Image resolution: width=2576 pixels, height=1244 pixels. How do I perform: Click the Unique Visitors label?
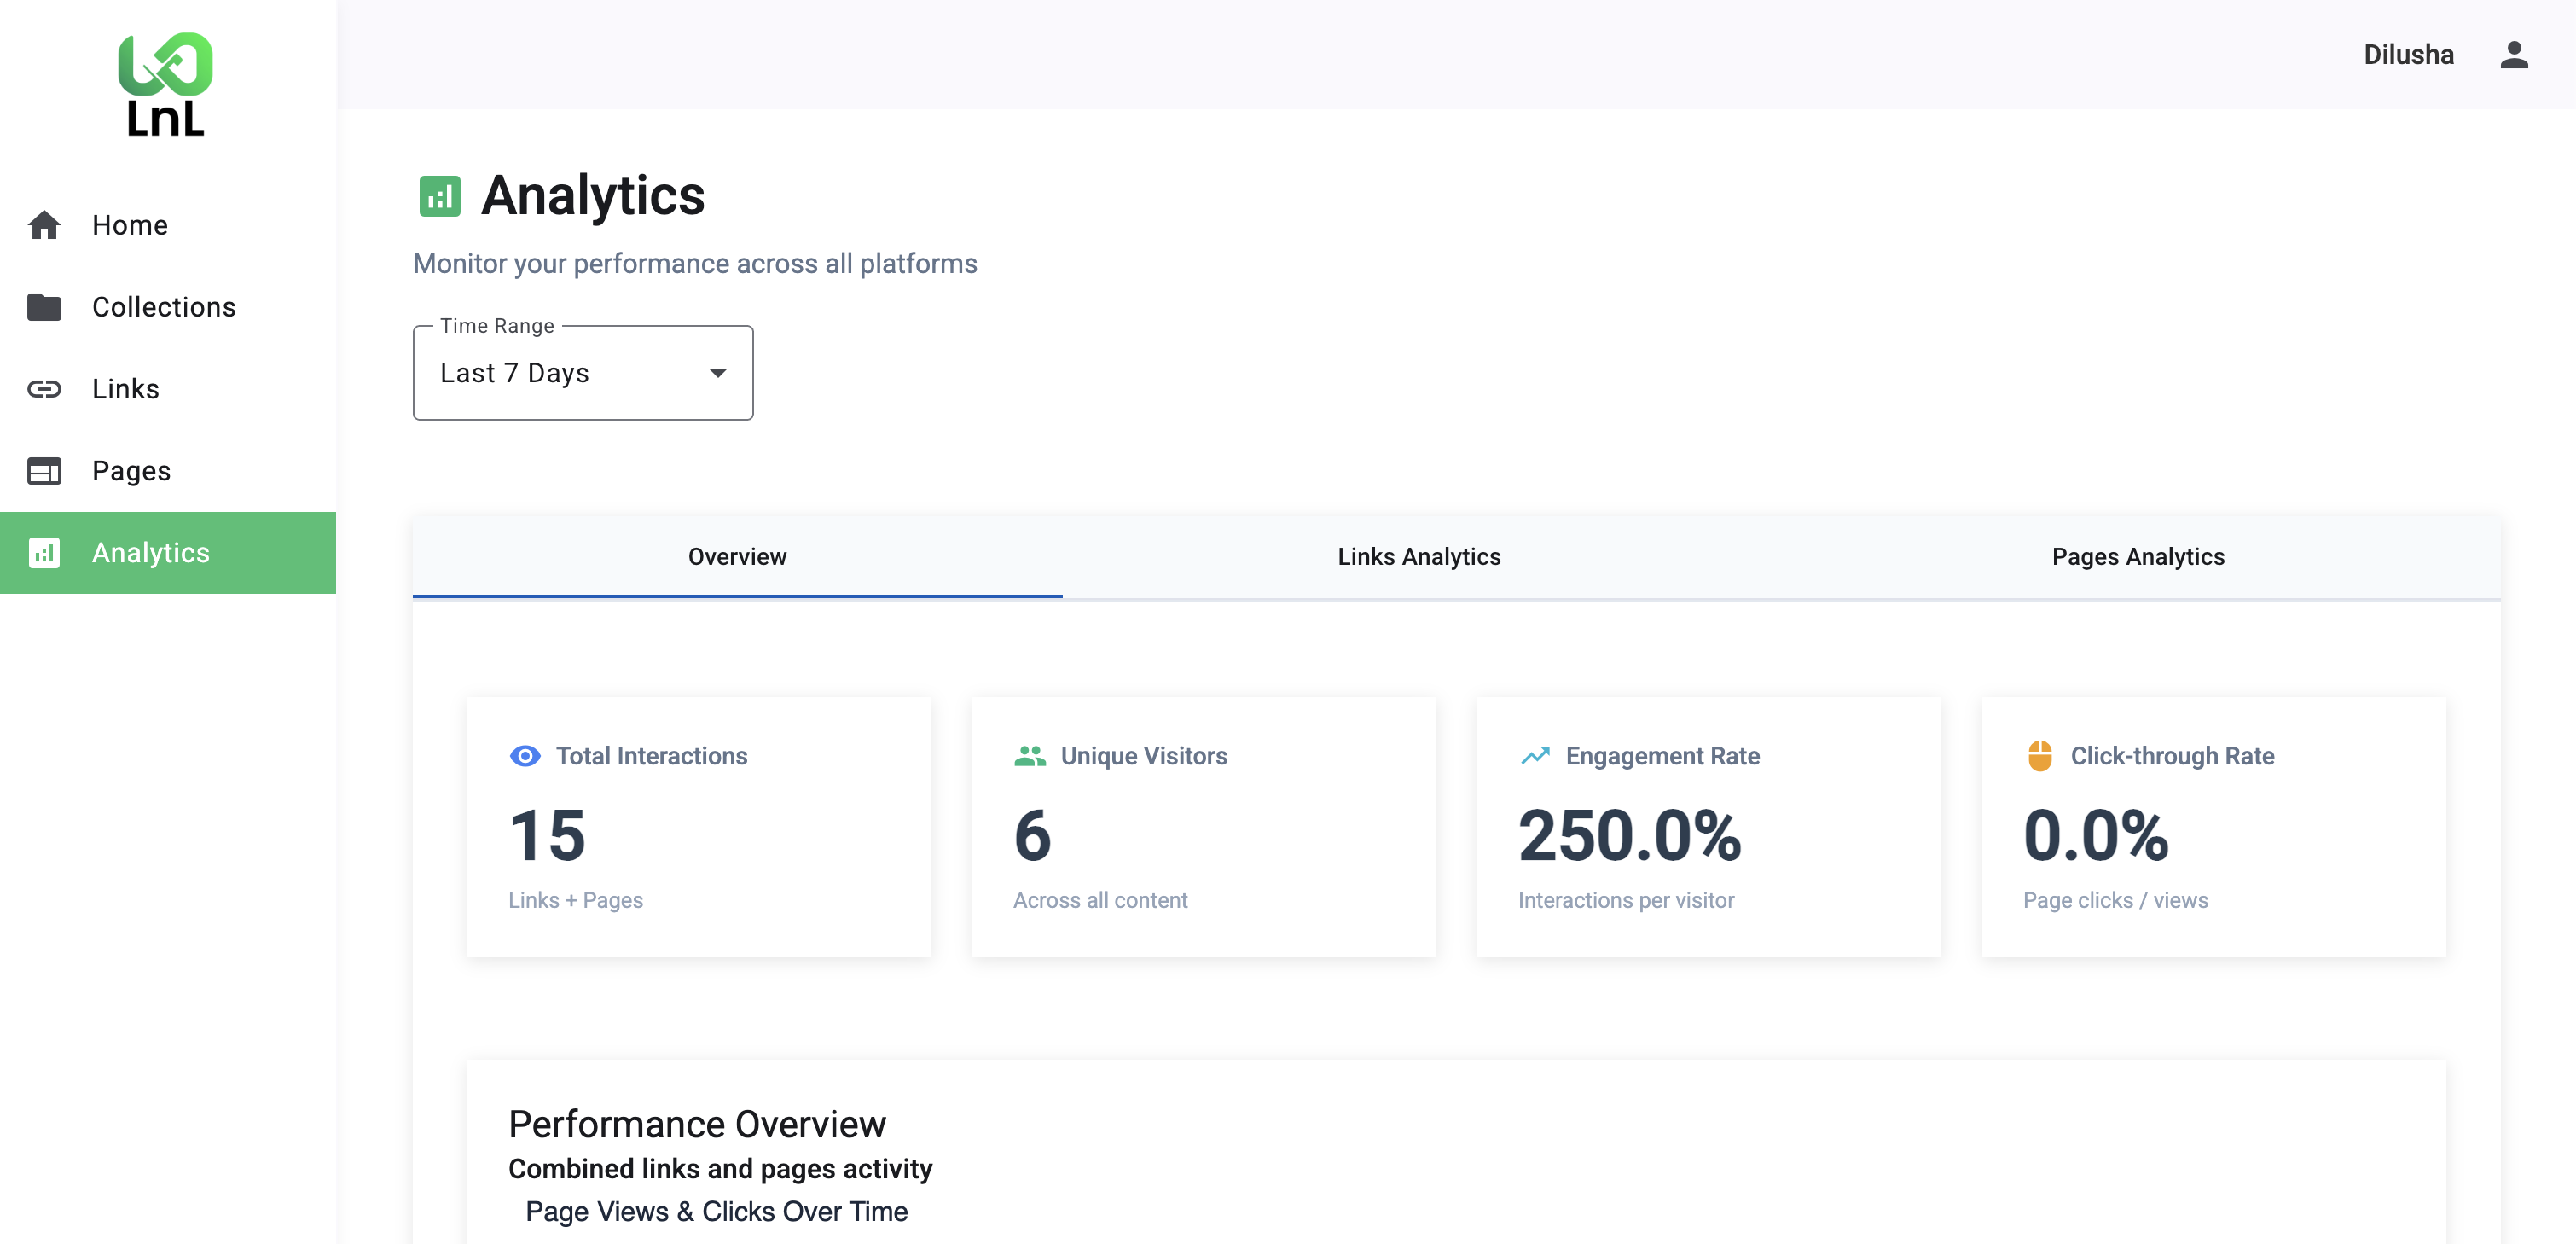[1143, 756]
